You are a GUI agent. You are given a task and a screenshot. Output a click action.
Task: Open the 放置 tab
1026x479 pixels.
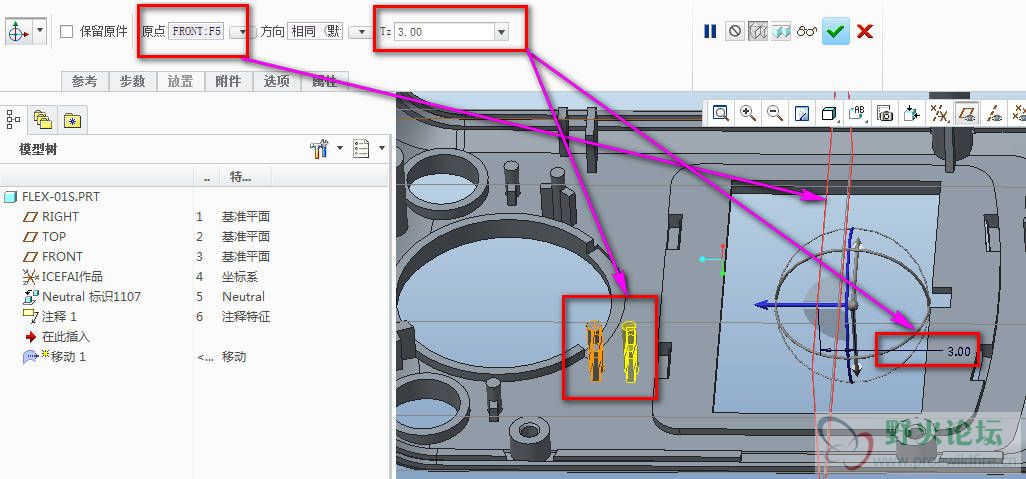click(180, 81)
